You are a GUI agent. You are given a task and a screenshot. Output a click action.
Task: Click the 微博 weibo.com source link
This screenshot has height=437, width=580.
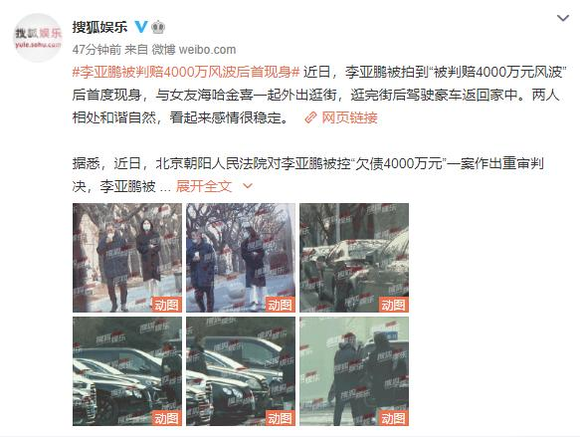[194, 50]
